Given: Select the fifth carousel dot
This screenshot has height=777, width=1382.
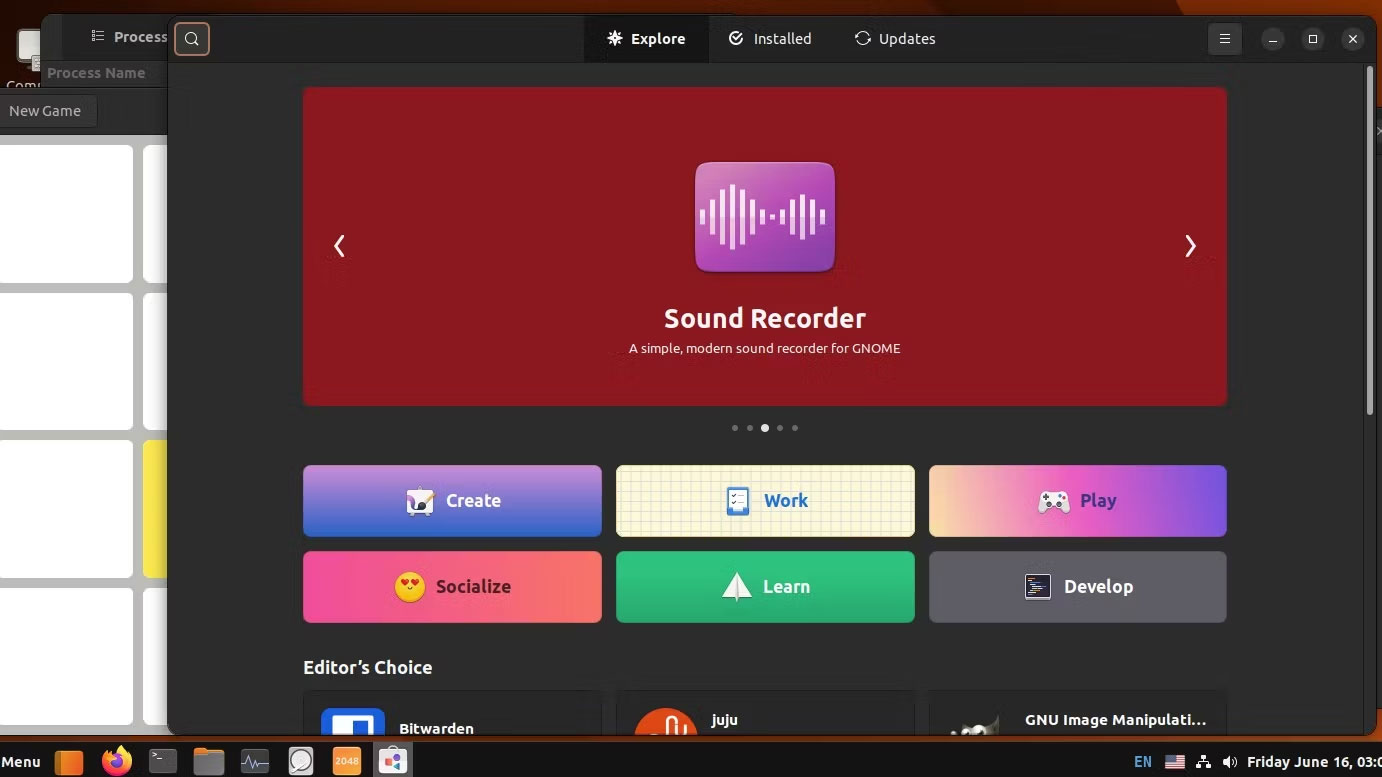Looking at the screenshot, I should click(795, 428).
